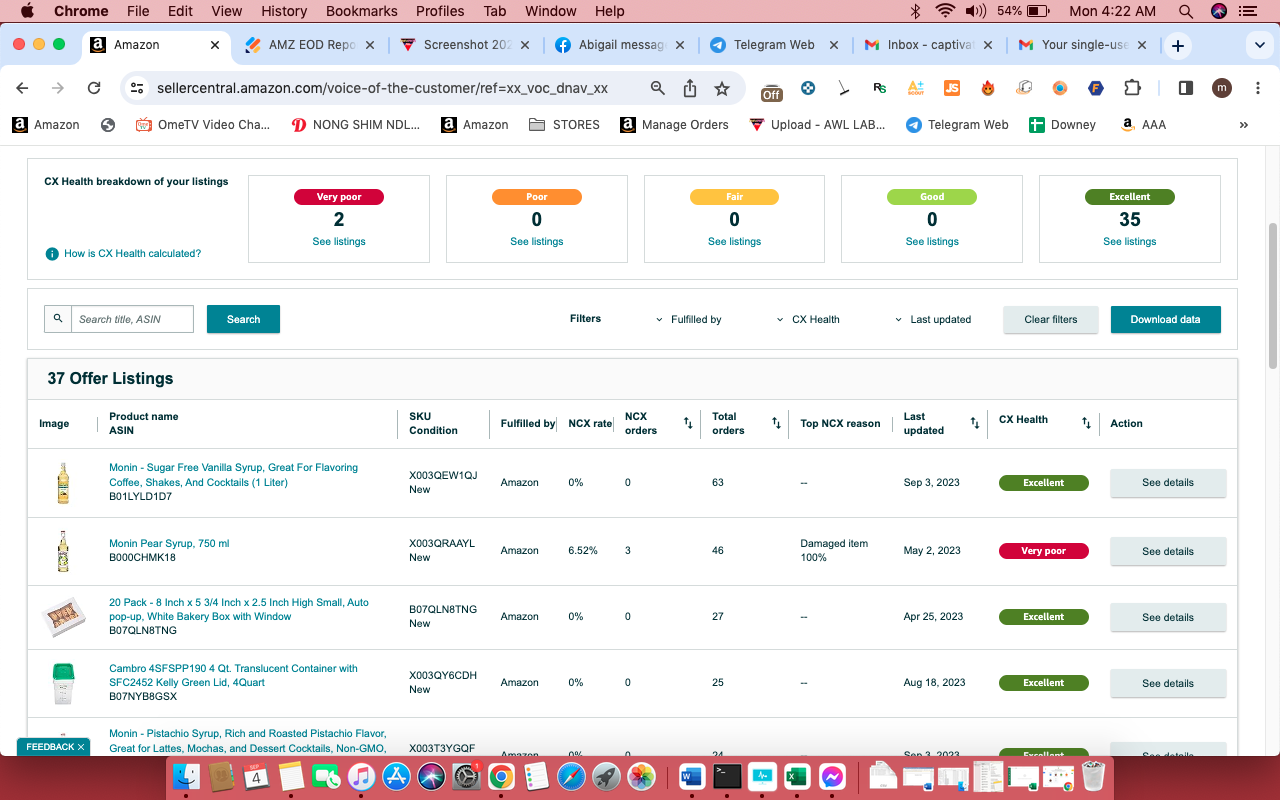Click the Search title, ASIN input field
The width and height of the screenshot is (1280, 800).
point(132,319)
